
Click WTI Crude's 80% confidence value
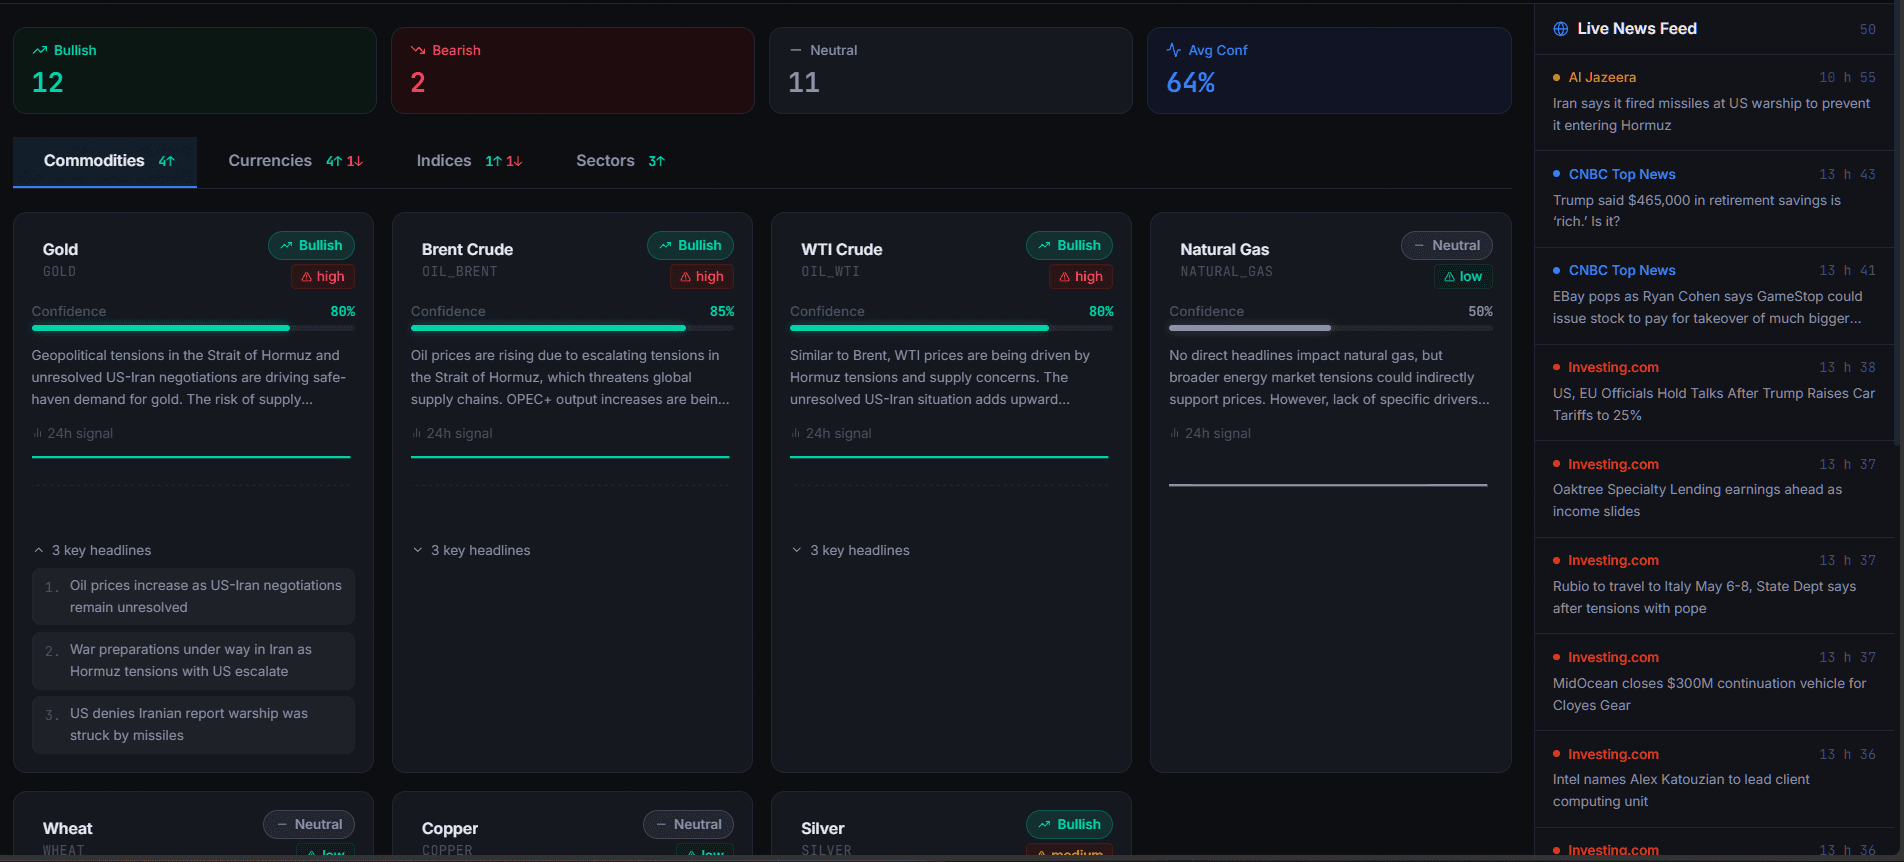point(1101,311)
